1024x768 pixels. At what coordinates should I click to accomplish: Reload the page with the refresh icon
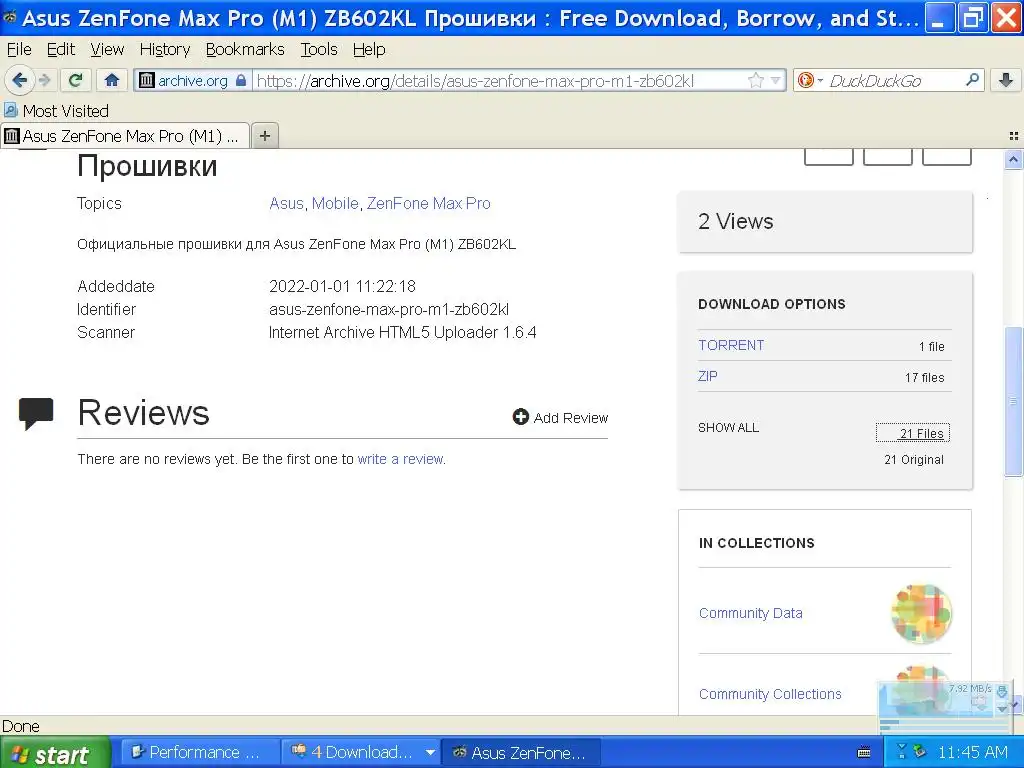[x=76, y=80]
